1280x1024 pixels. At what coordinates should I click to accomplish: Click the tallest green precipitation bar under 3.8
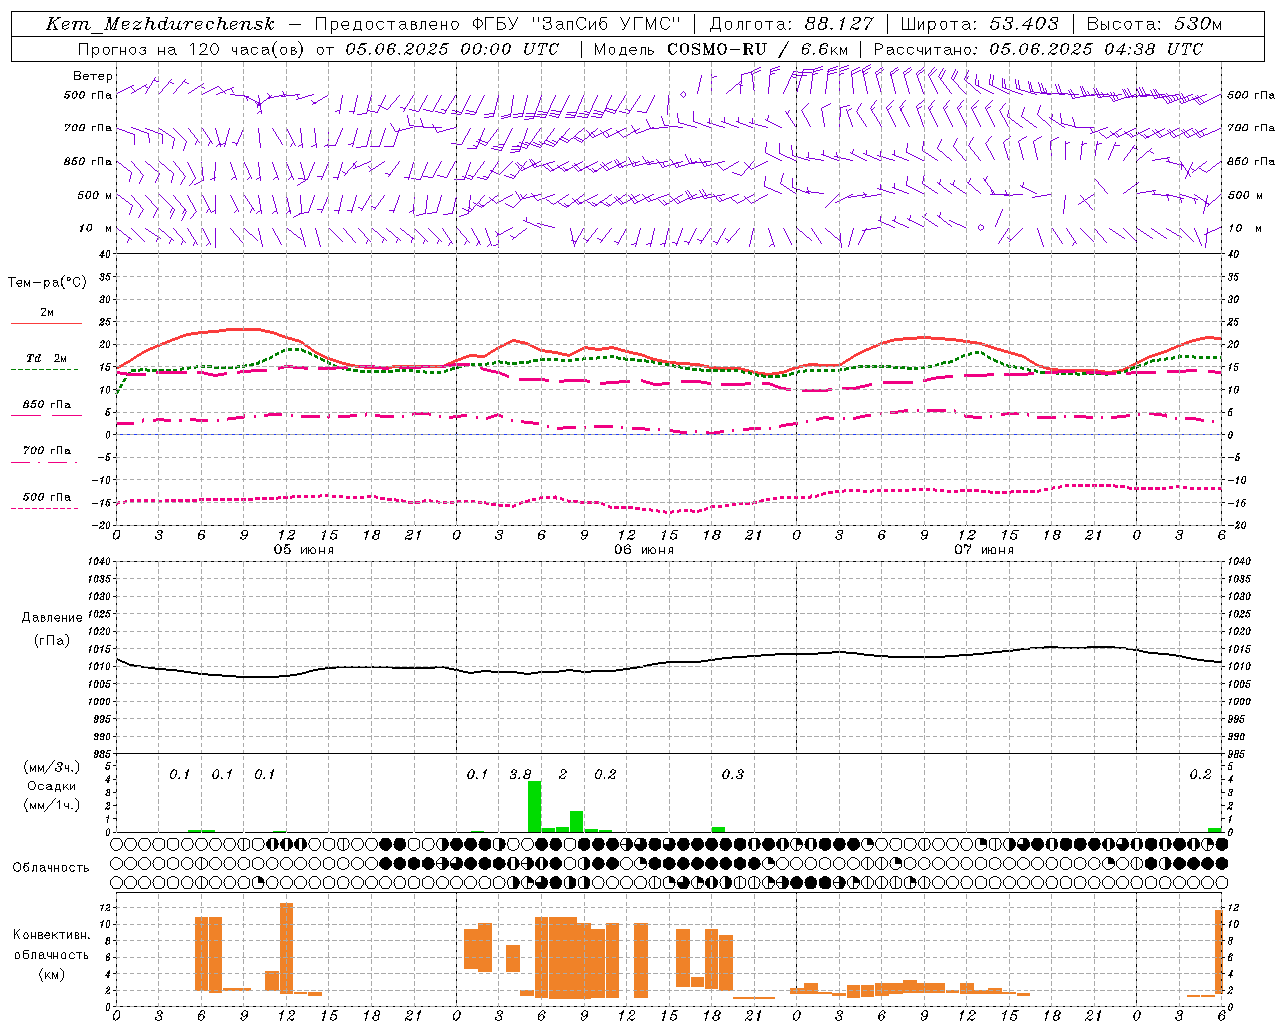(534, 806)
